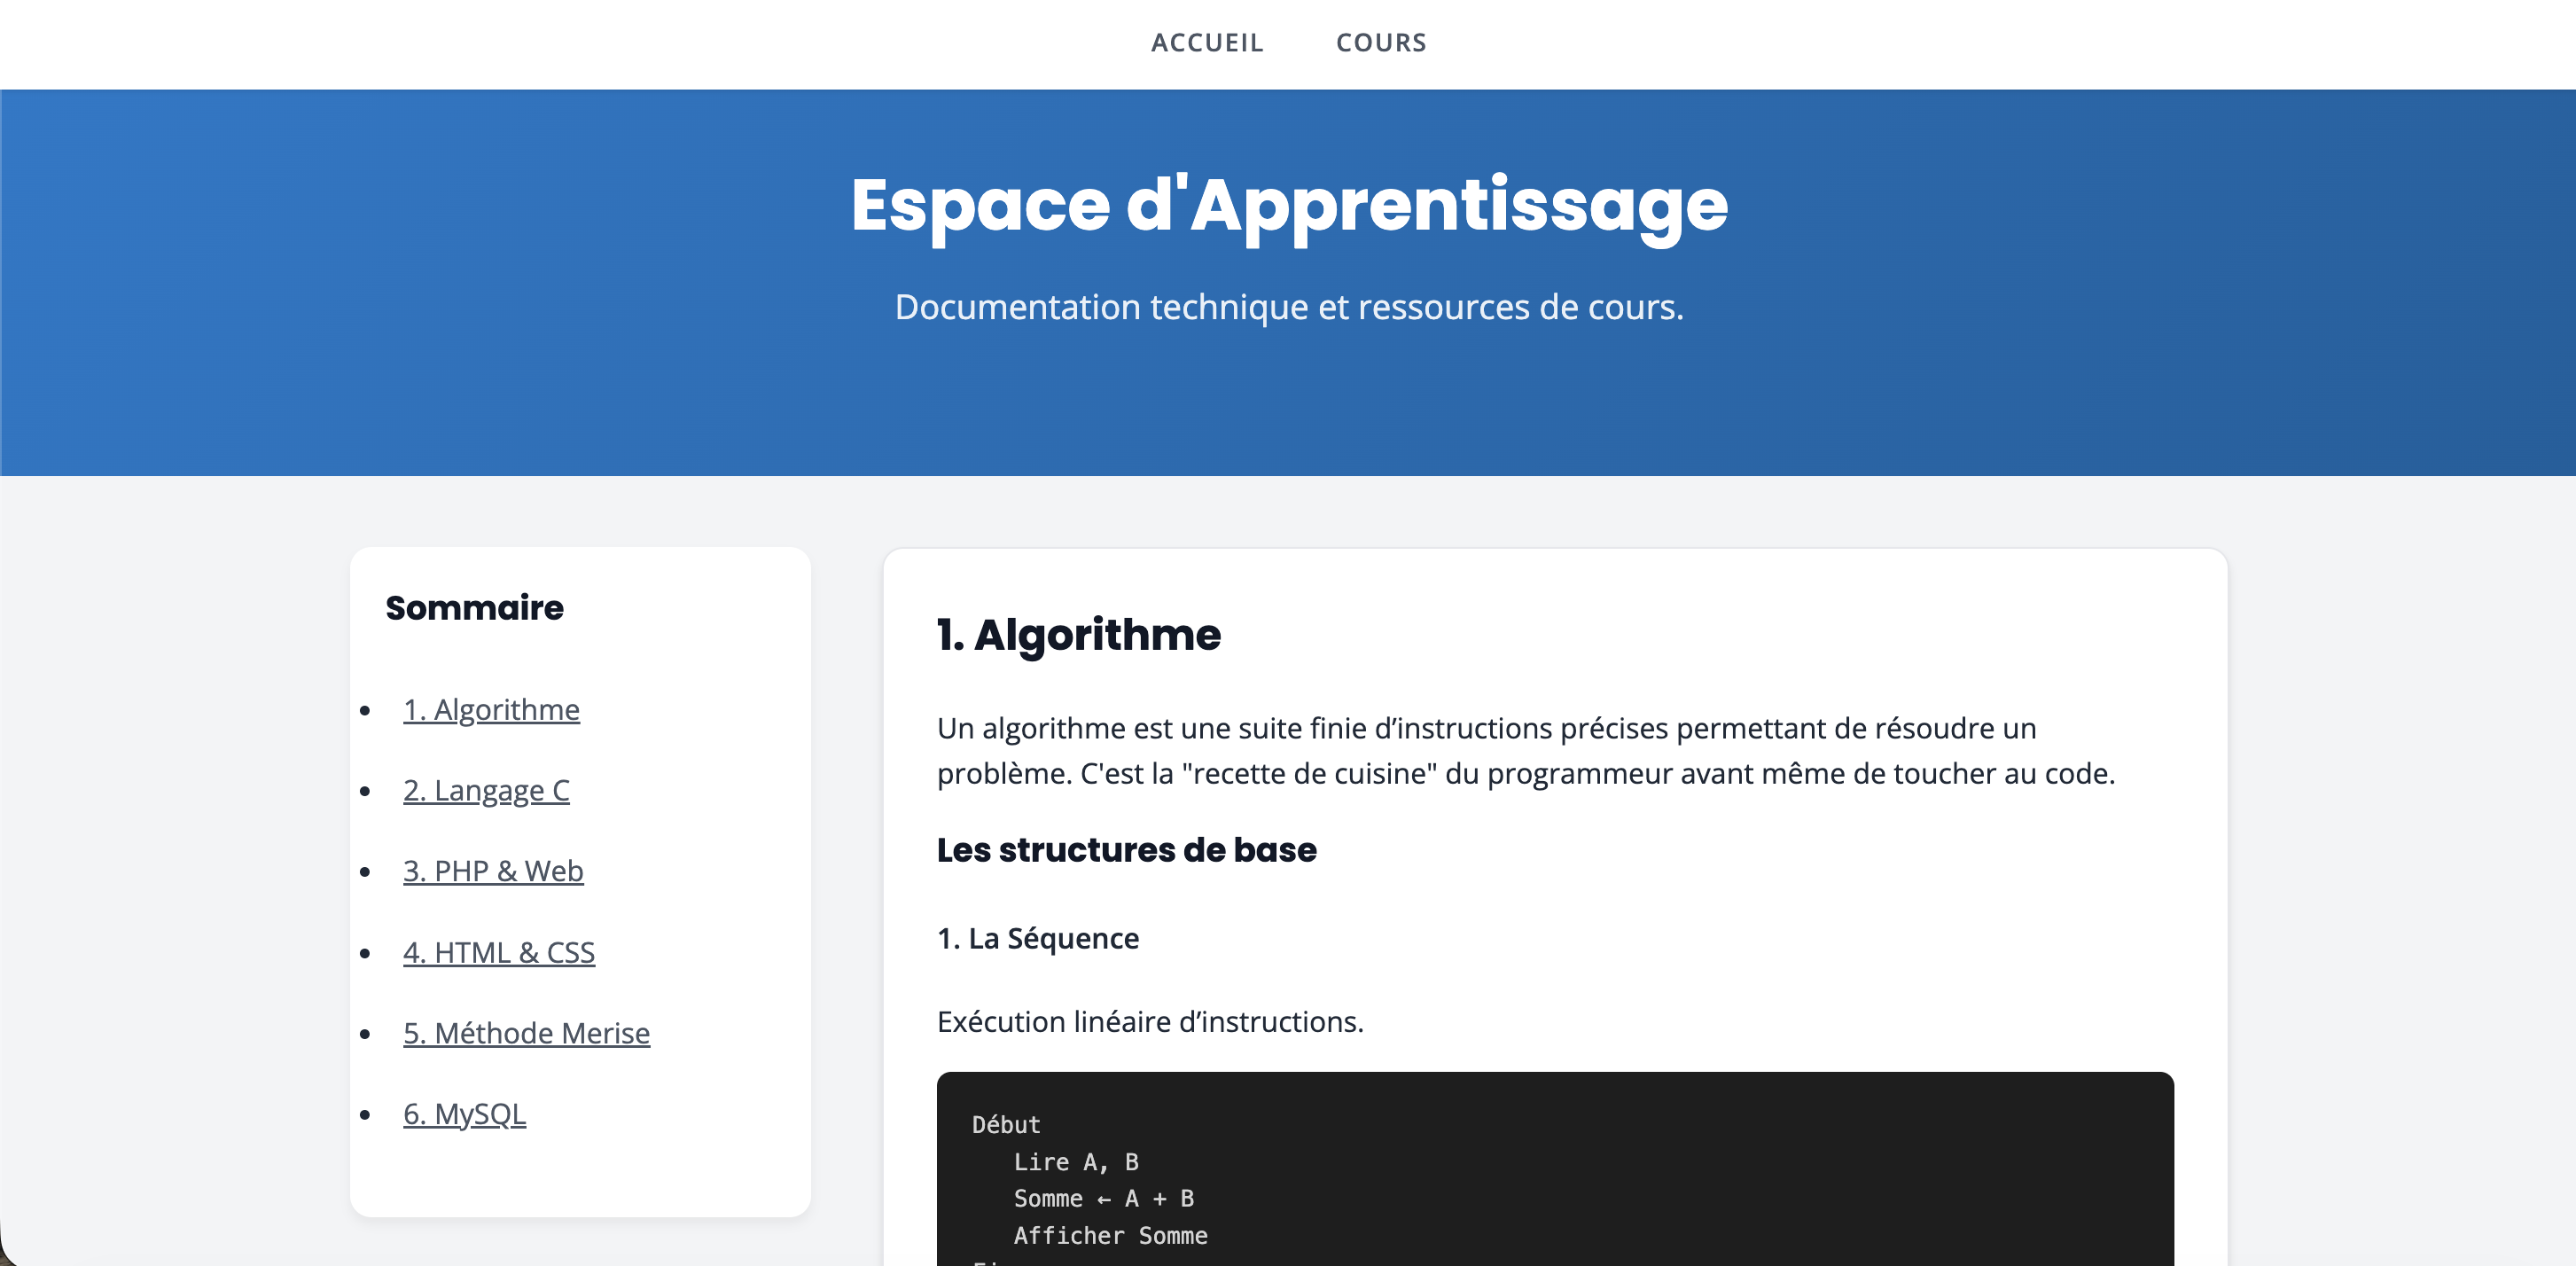Click the "Les structures de base" subheading
Screen dimensions: 2576x1266
pyautogui.click(x=1127, y=850)
